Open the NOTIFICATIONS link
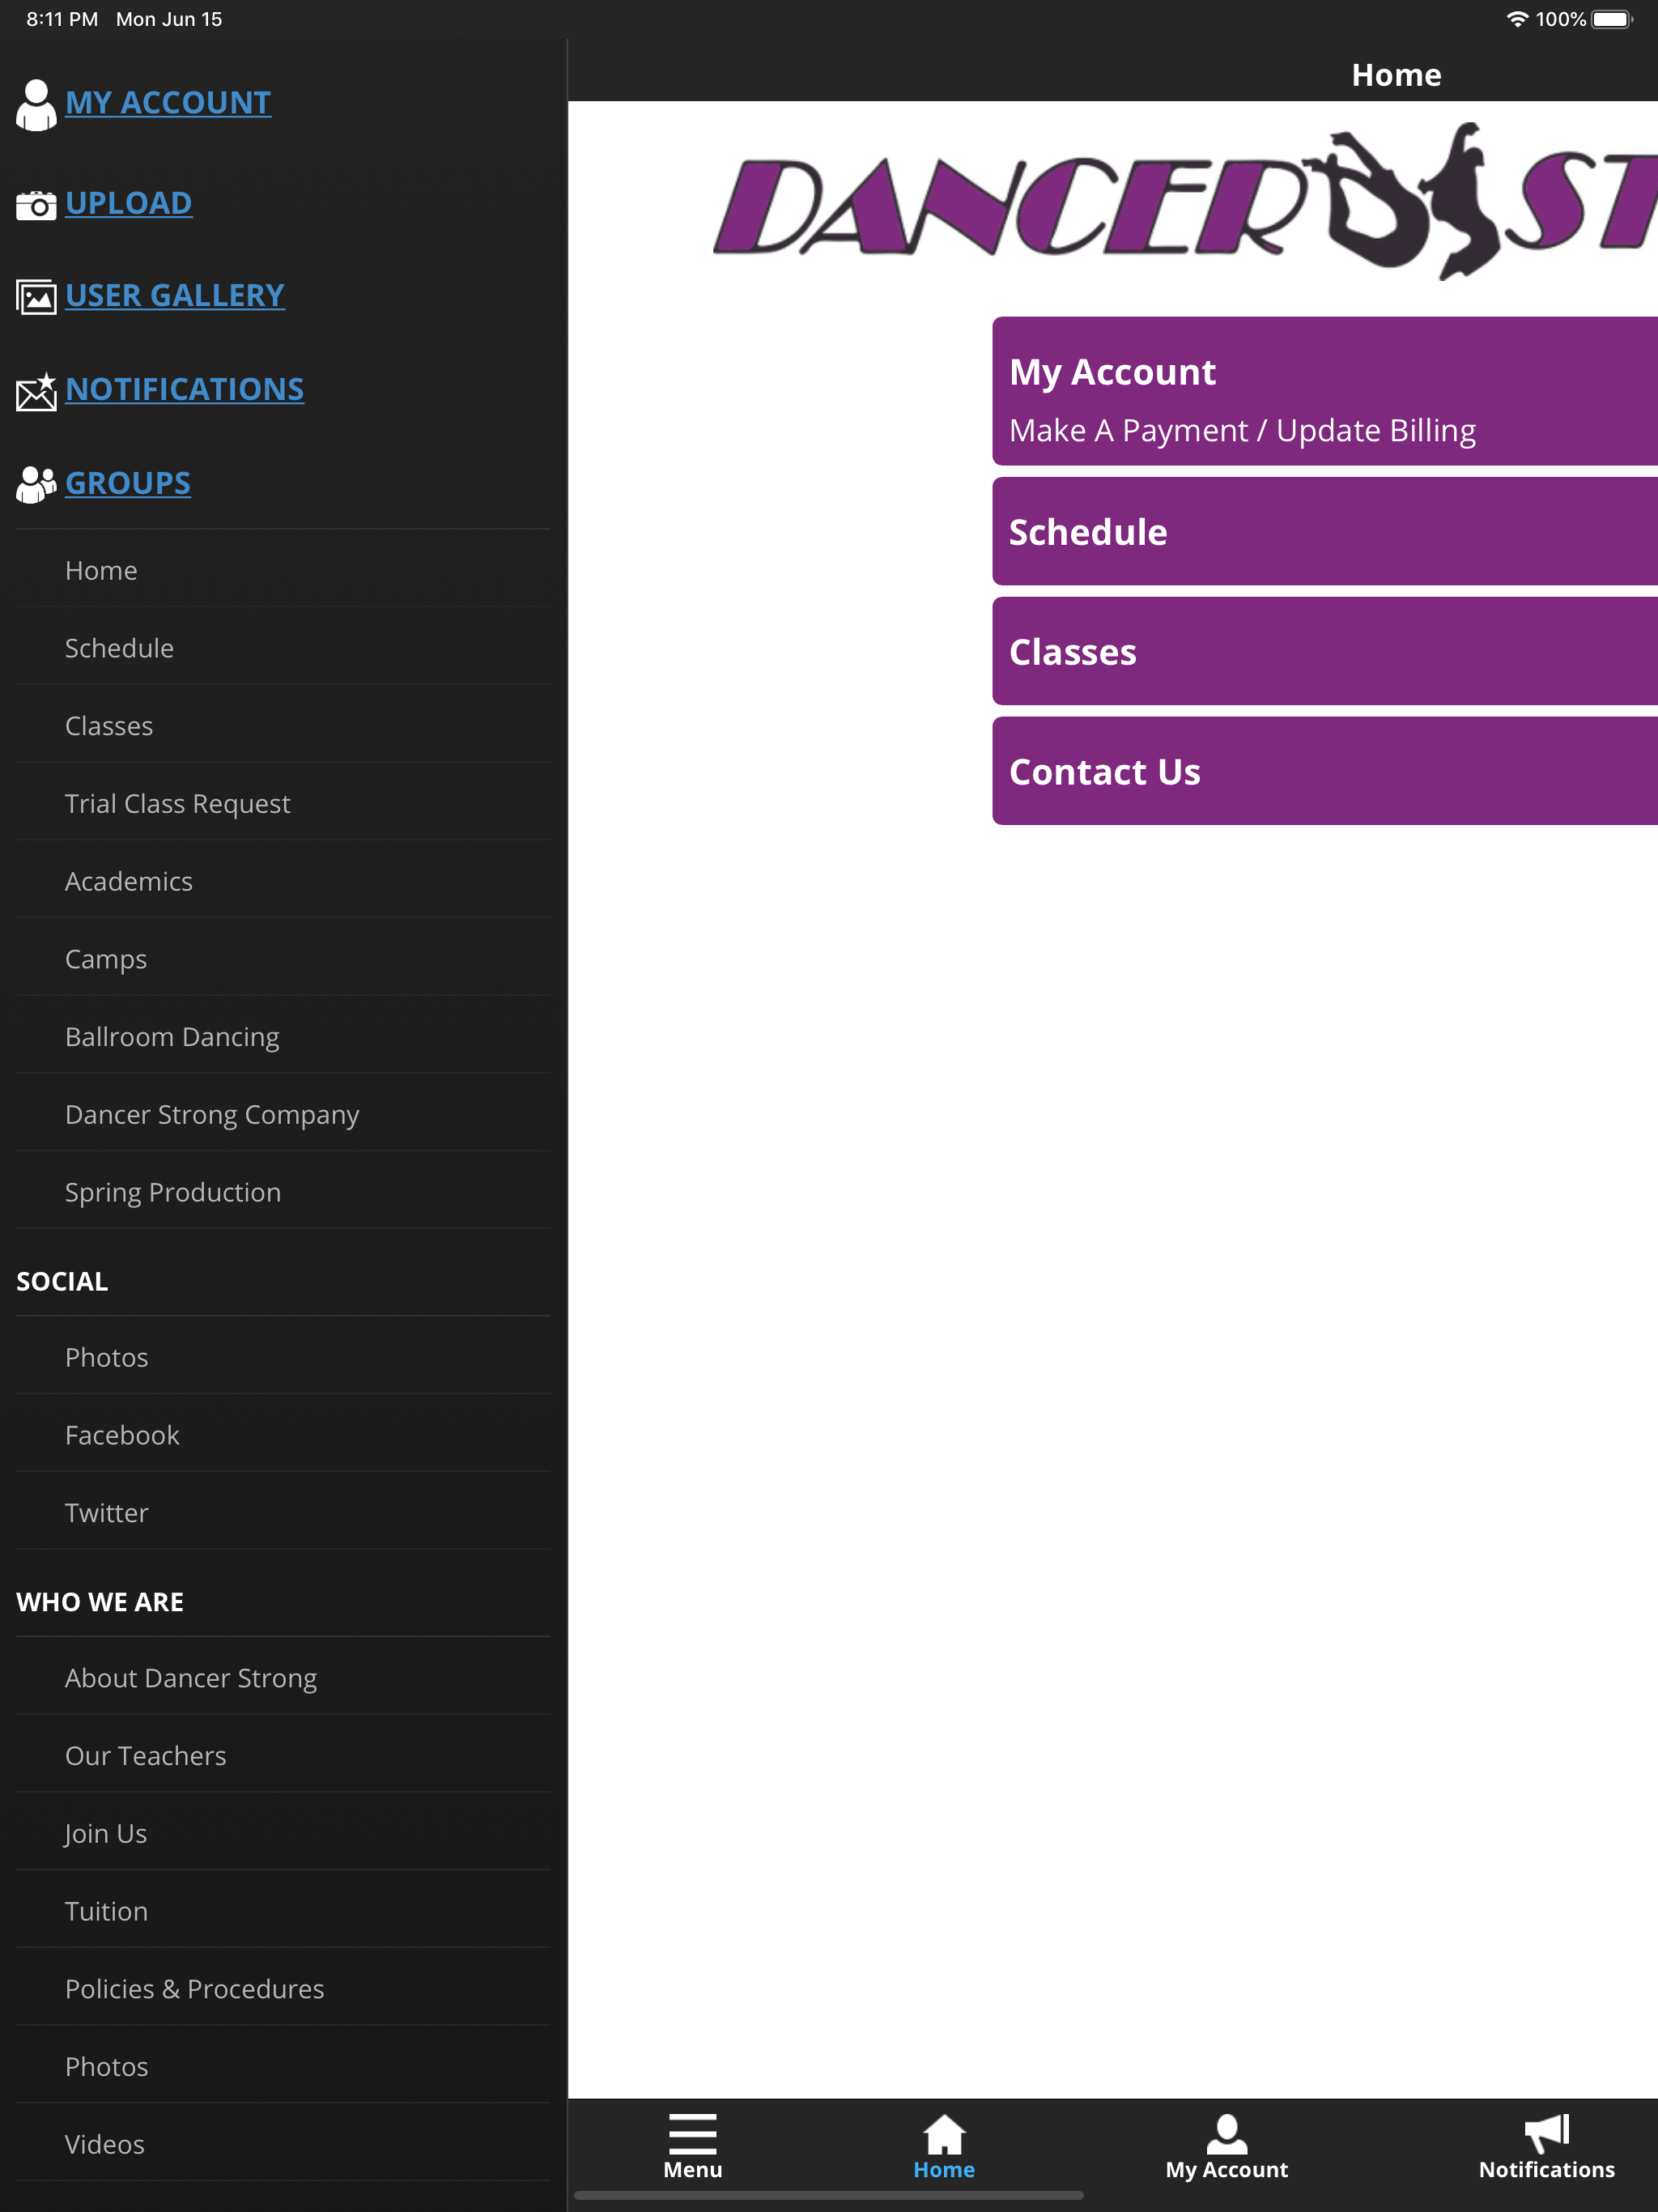1658x2212 pixels. [x=184, y=389]
